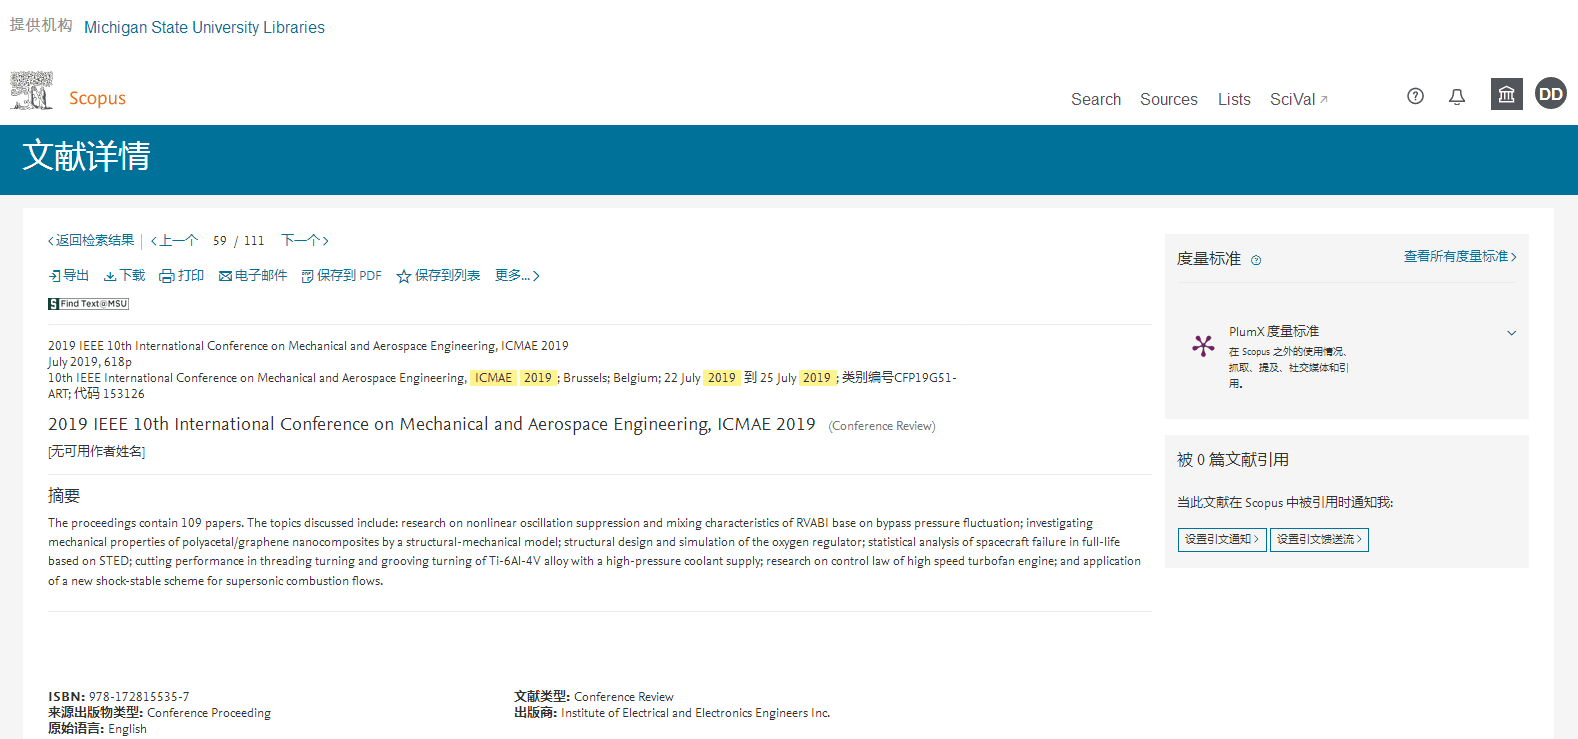Expand the PlumX 度量标准 chevron
This screenshot has width=1578, height=739.
(1511, 333)
